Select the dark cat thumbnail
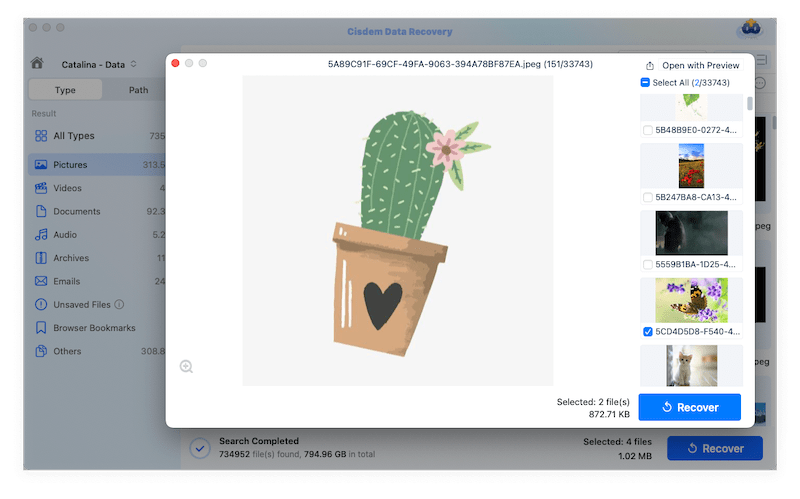This screenshot has height=499, width=800. 691,233
